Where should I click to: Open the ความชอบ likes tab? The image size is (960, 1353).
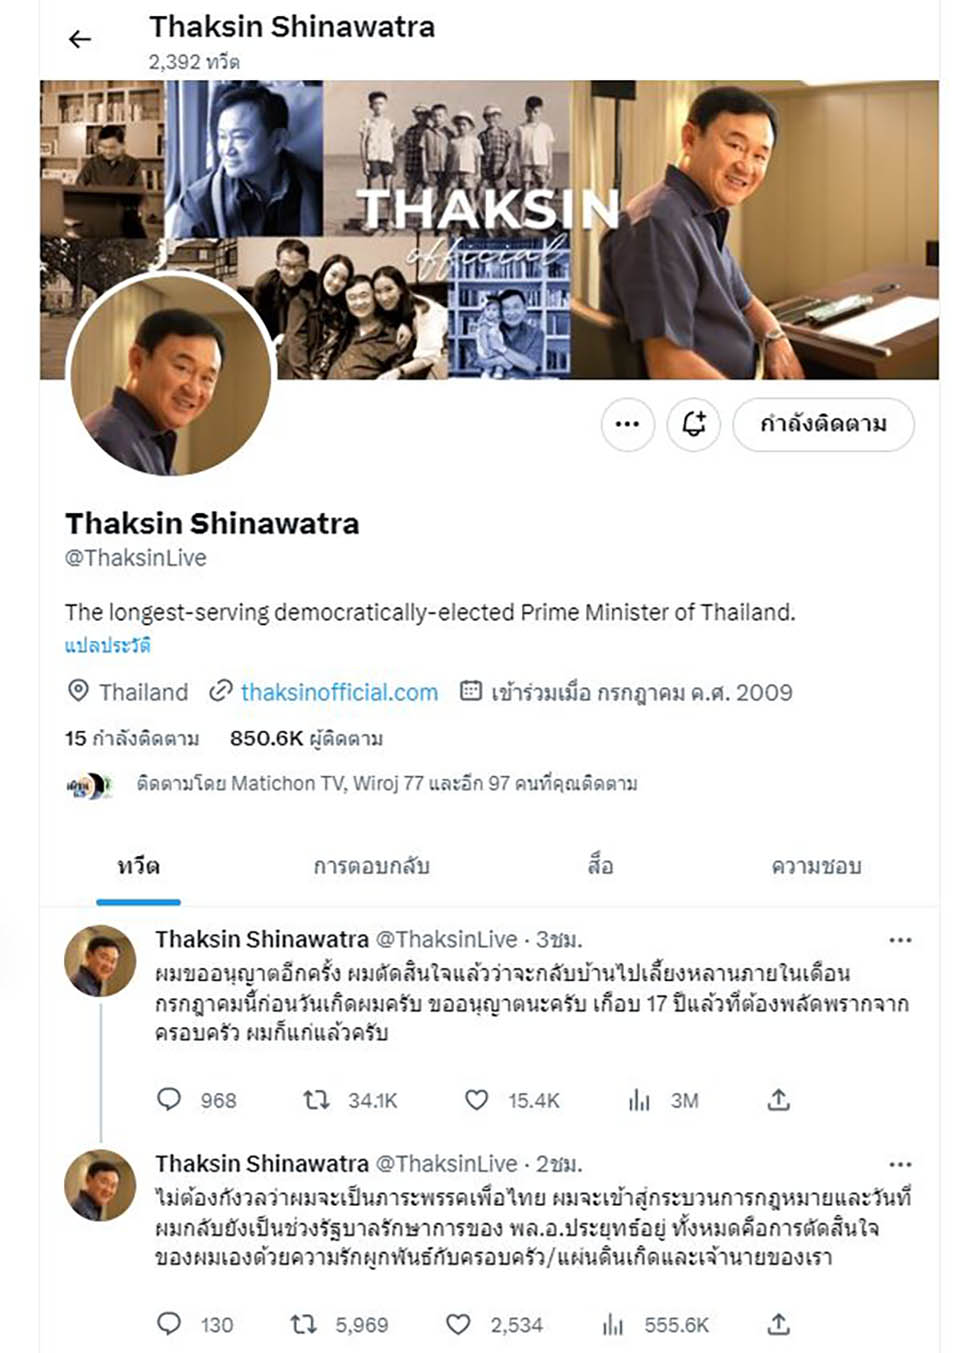tap(816, 866)
